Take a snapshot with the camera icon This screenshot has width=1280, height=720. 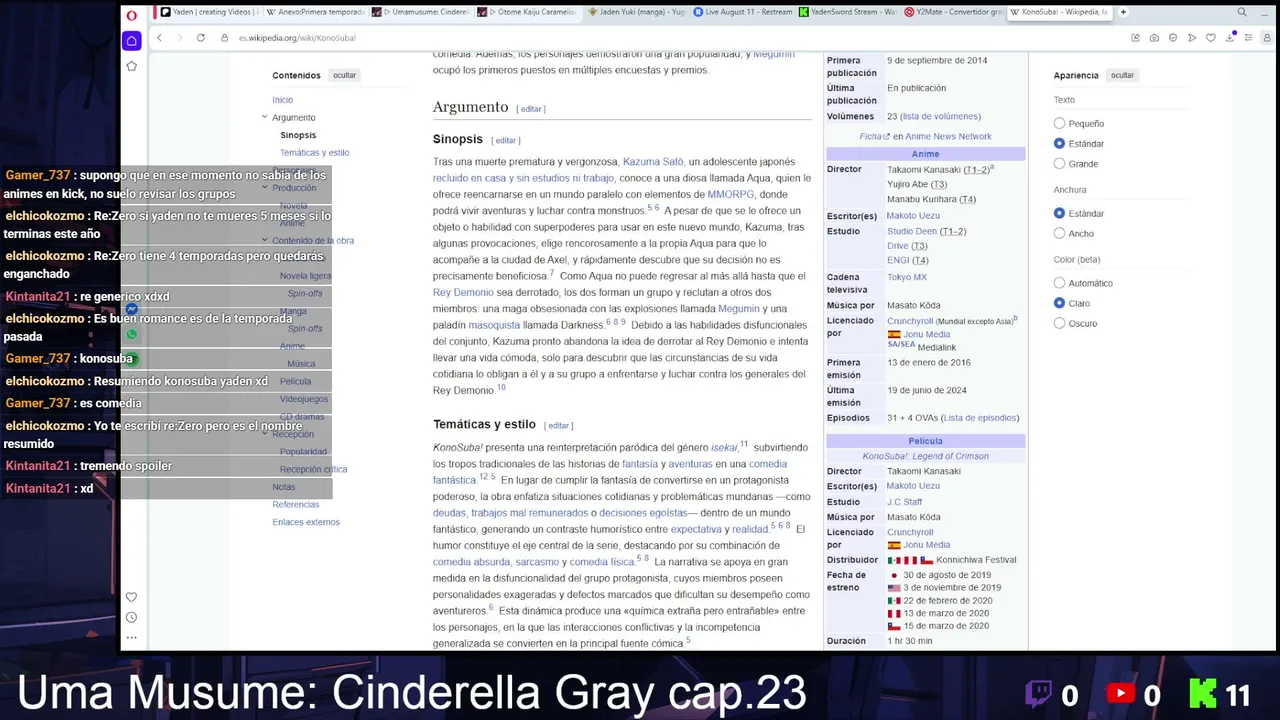pos(1154,38)
